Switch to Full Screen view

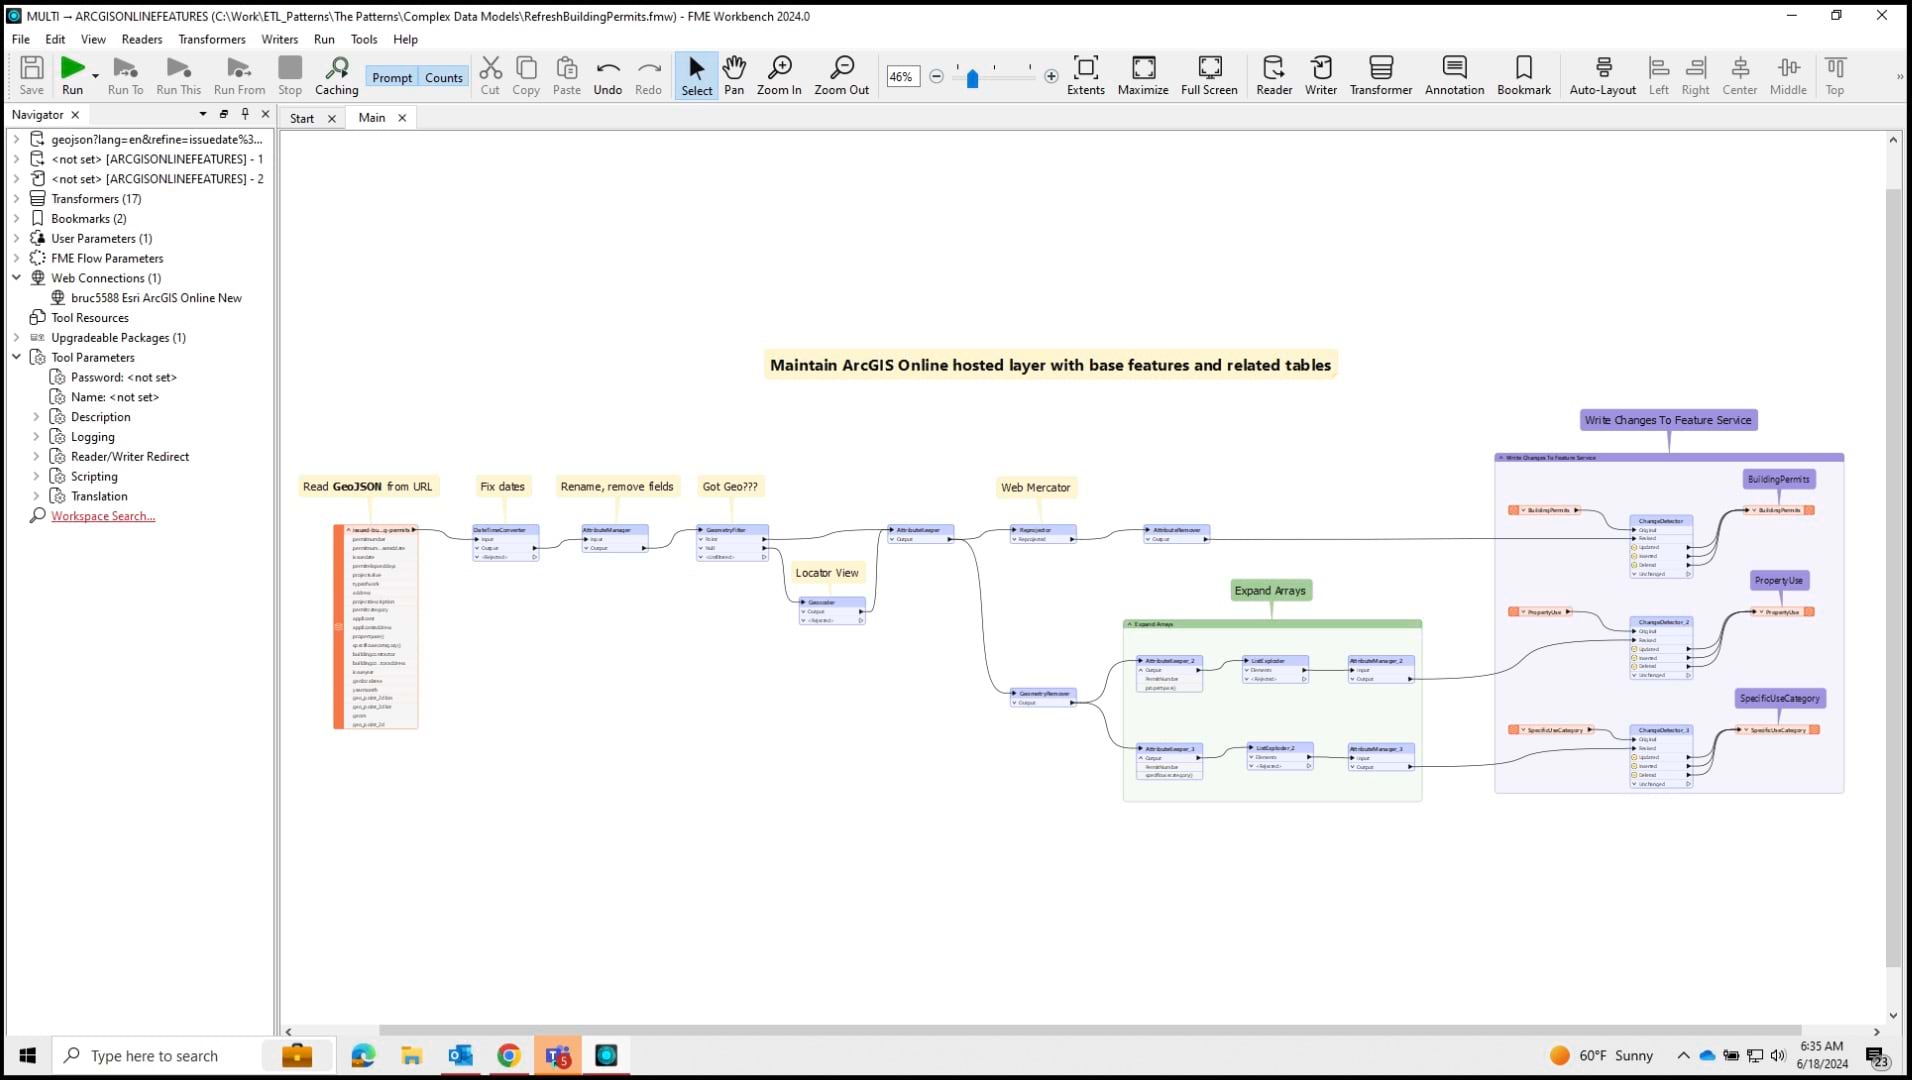coord(1209,75)
